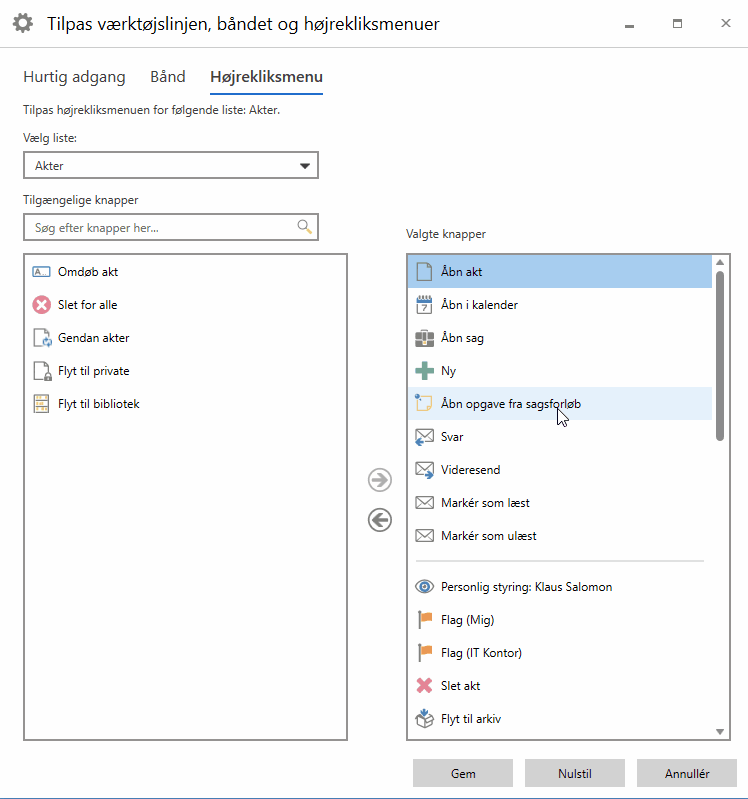Click the Flyt til arkiv box icon

pos(424,718)
